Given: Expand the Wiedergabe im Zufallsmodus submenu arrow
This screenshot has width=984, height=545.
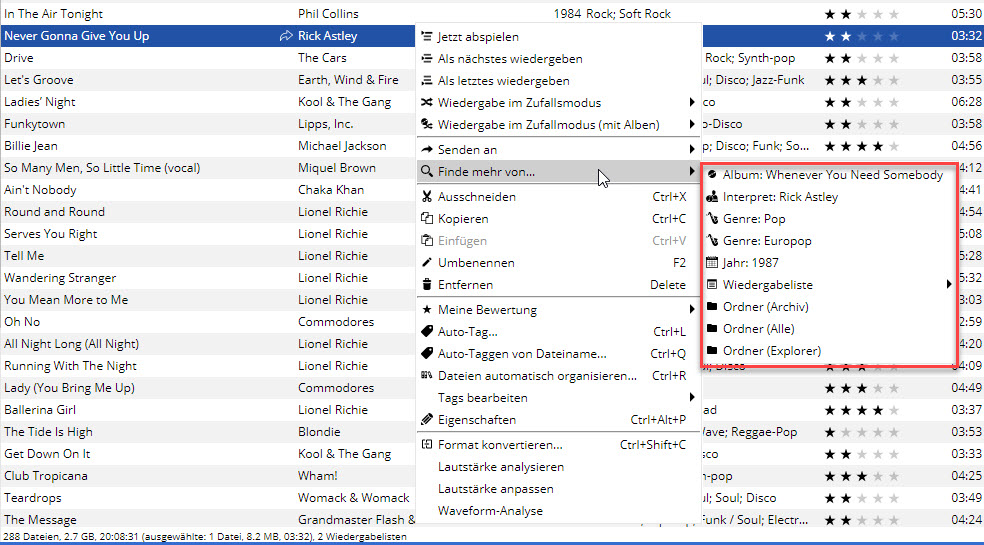Looking at the screenshot, I should (x=692, y=103).
